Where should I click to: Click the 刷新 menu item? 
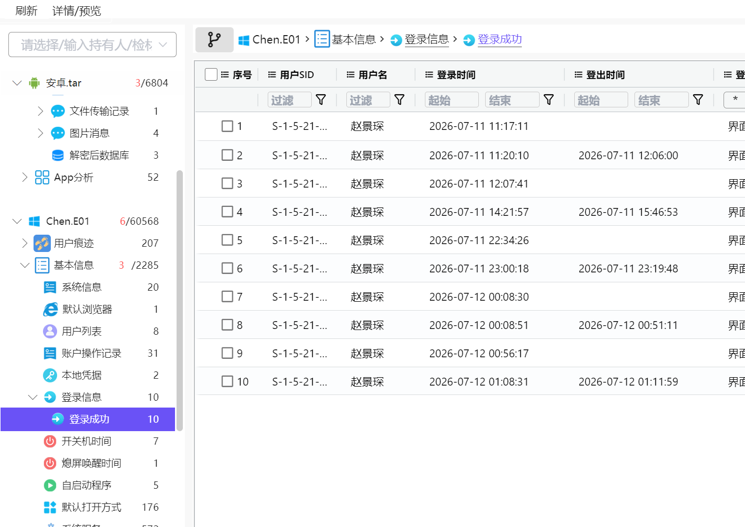coord(26,10)
